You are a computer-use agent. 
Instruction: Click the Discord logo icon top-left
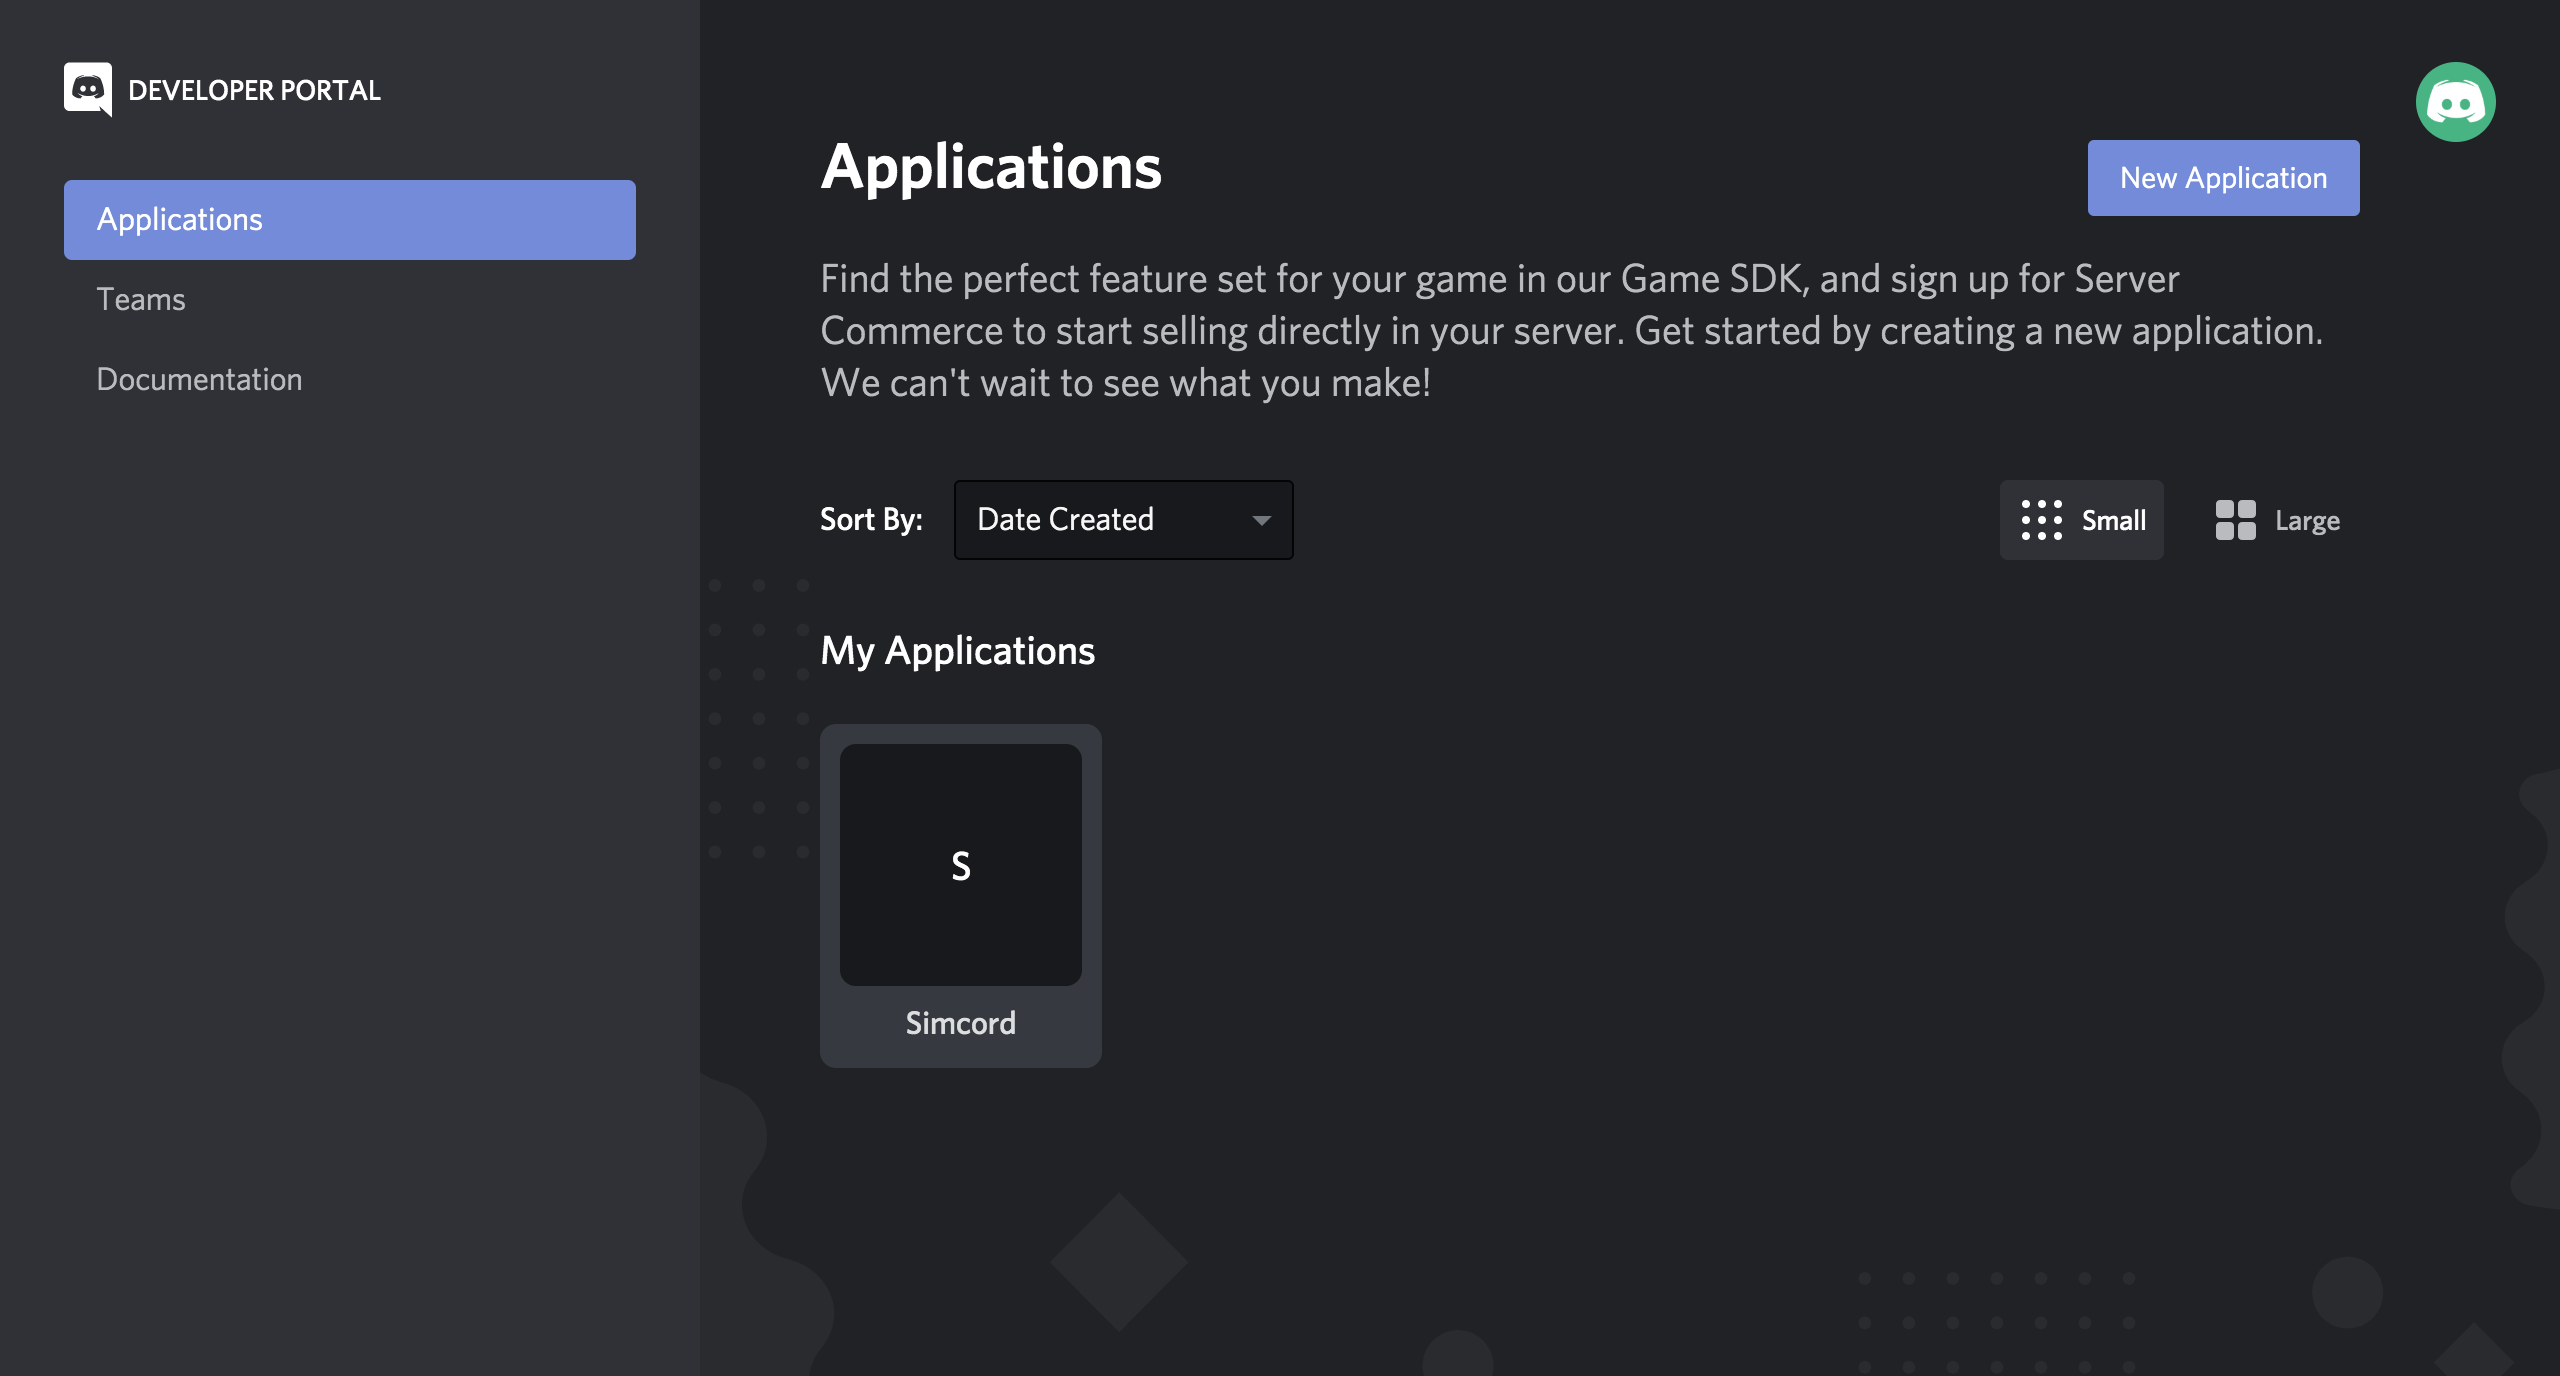tap(88, 88)
